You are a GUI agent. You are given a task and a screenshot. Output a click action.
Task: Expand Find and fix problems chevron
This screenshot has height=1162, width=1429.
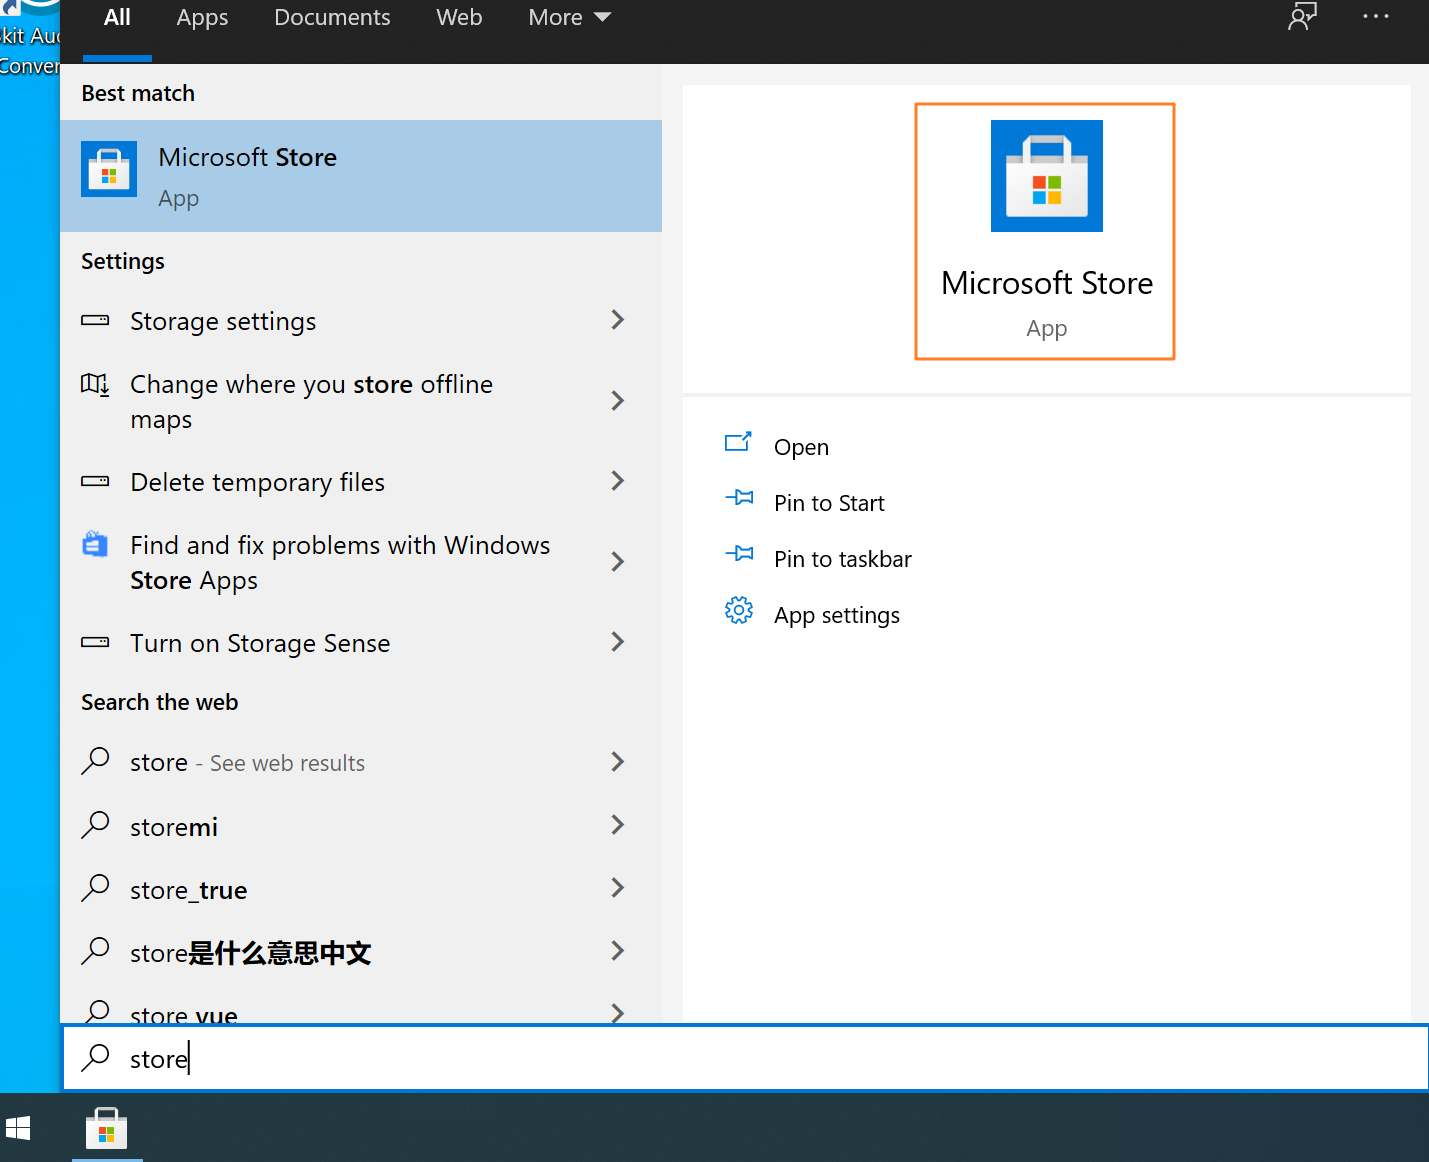click(x=618, y=562)
